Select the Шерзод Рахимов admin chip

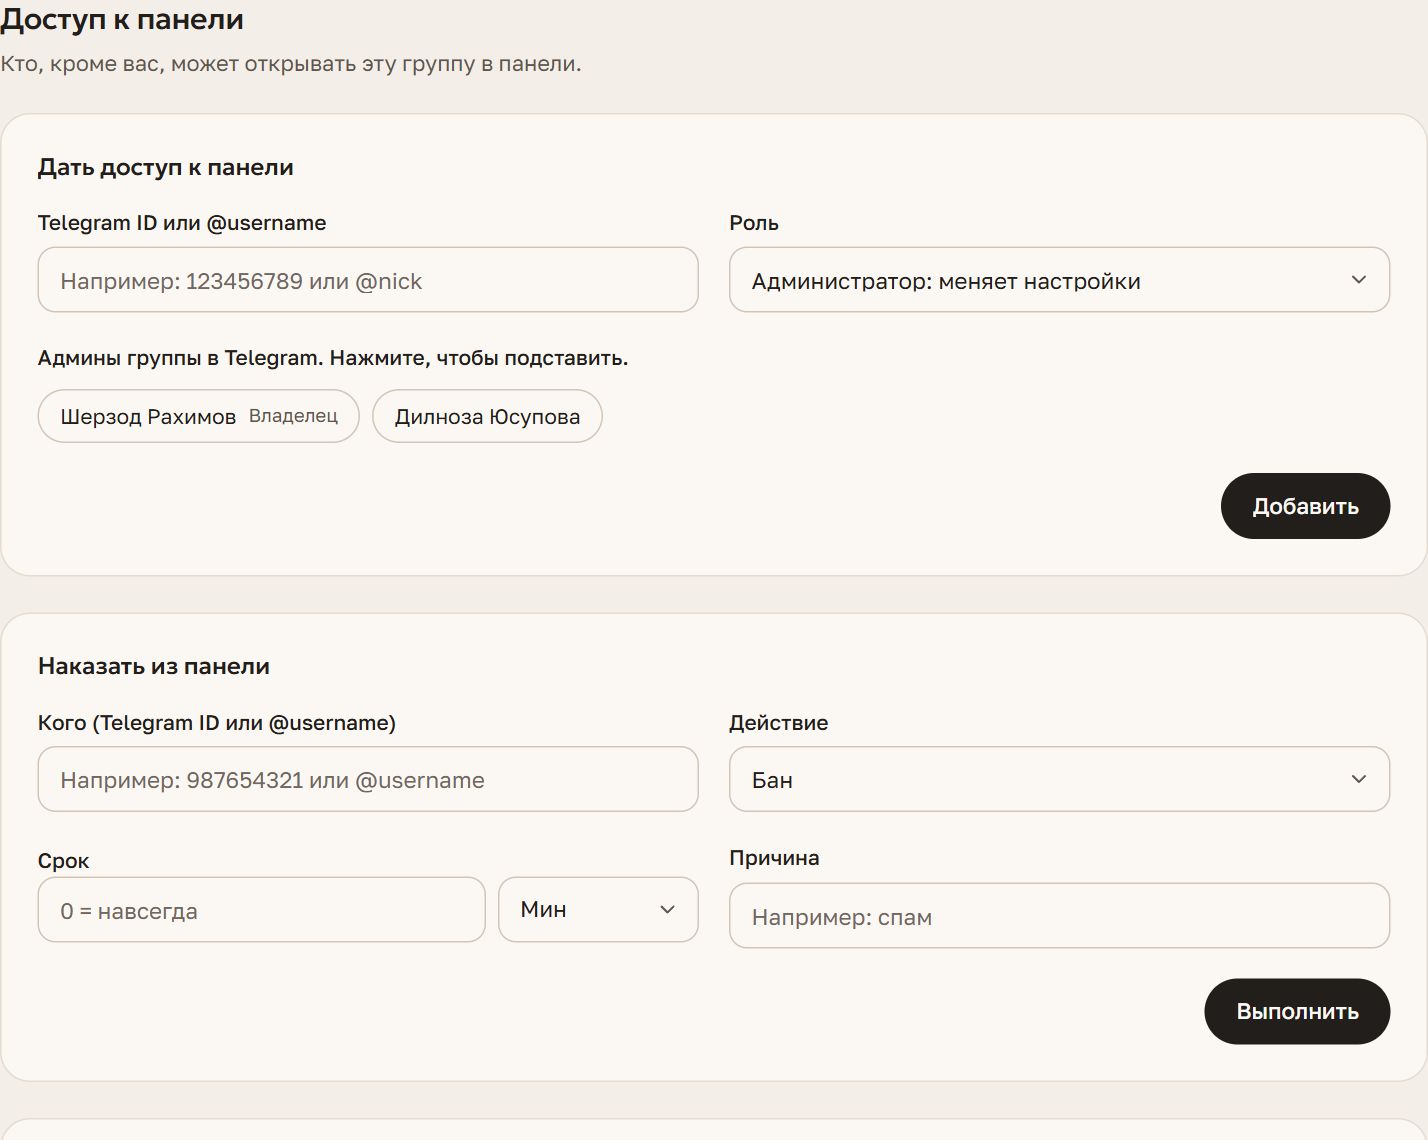point(198,416)
